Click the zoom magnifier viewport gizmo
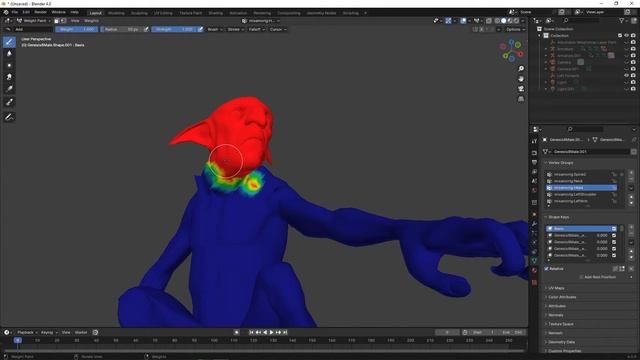The height and width of the screenshot is (360, 640). (x=521, y=69)
